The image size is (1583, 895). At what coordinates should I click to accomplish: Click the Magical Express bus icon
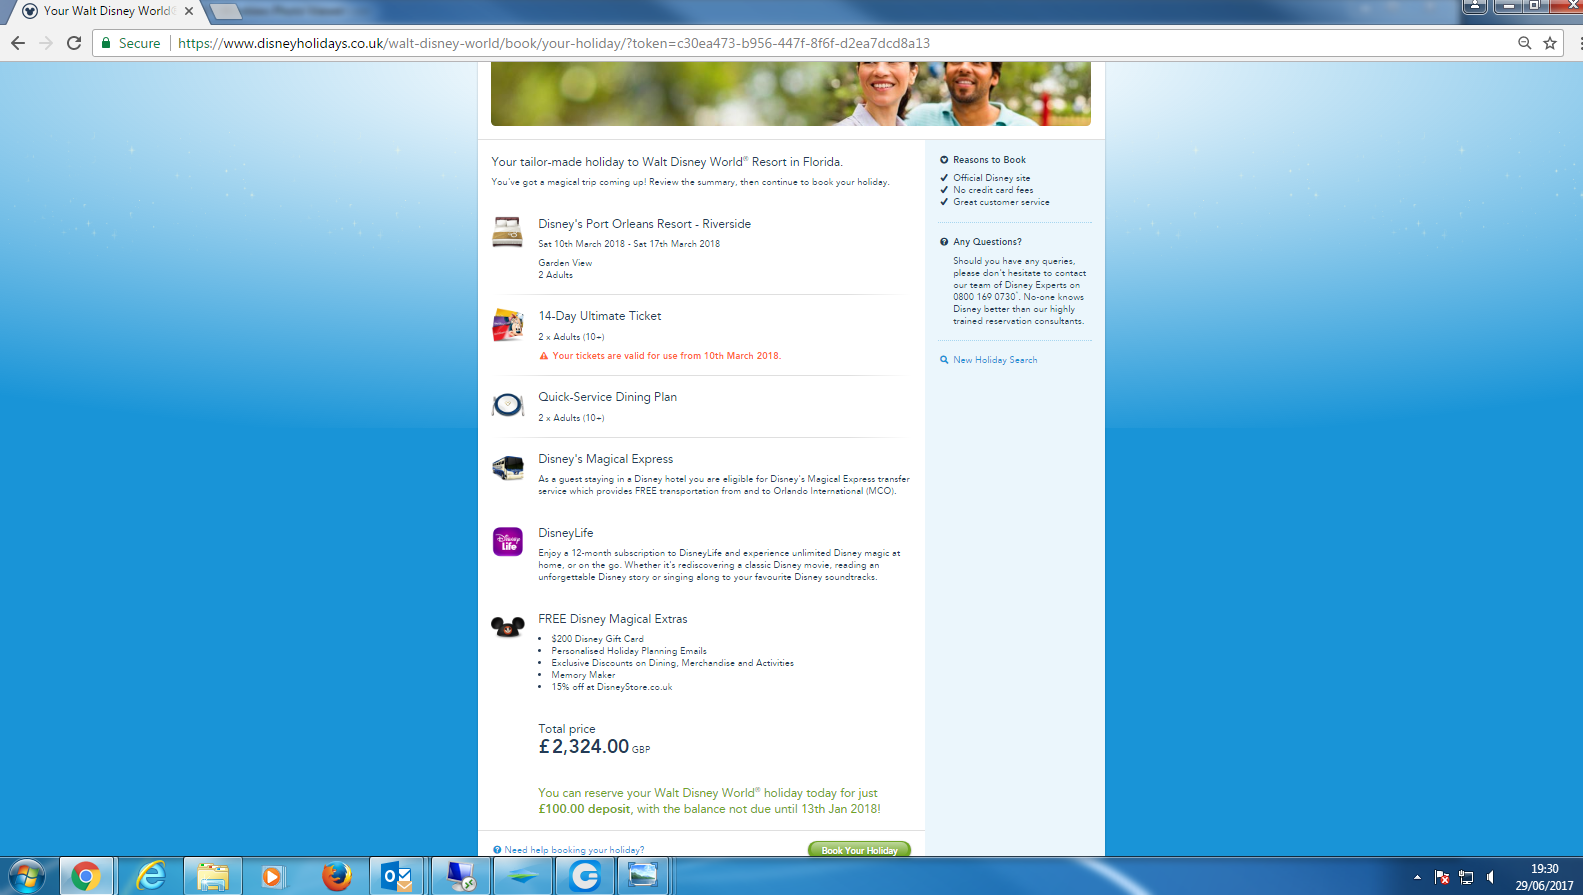coord(507,467)
